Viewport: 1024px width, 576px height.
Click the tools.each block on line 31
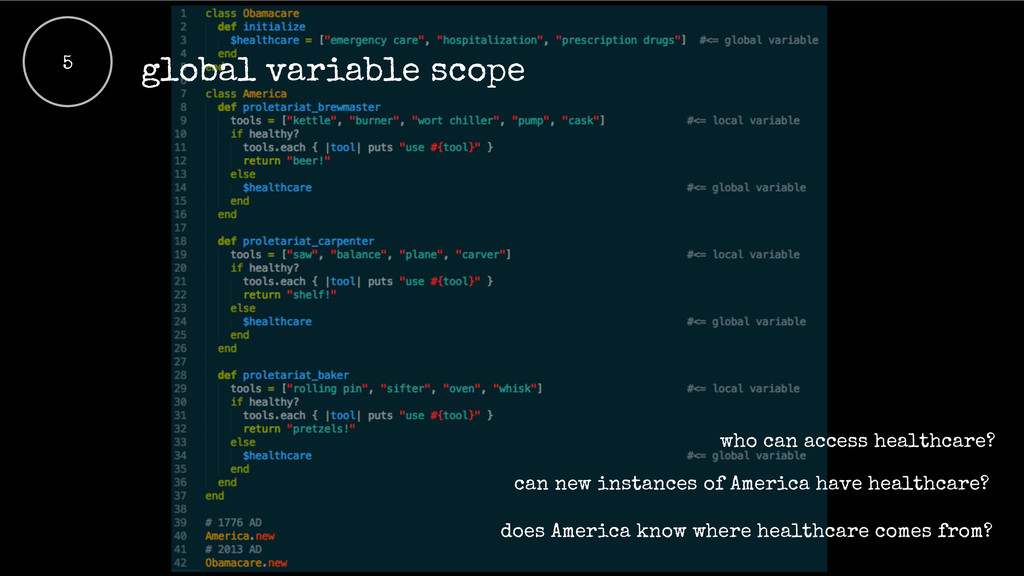coord(368,415)
